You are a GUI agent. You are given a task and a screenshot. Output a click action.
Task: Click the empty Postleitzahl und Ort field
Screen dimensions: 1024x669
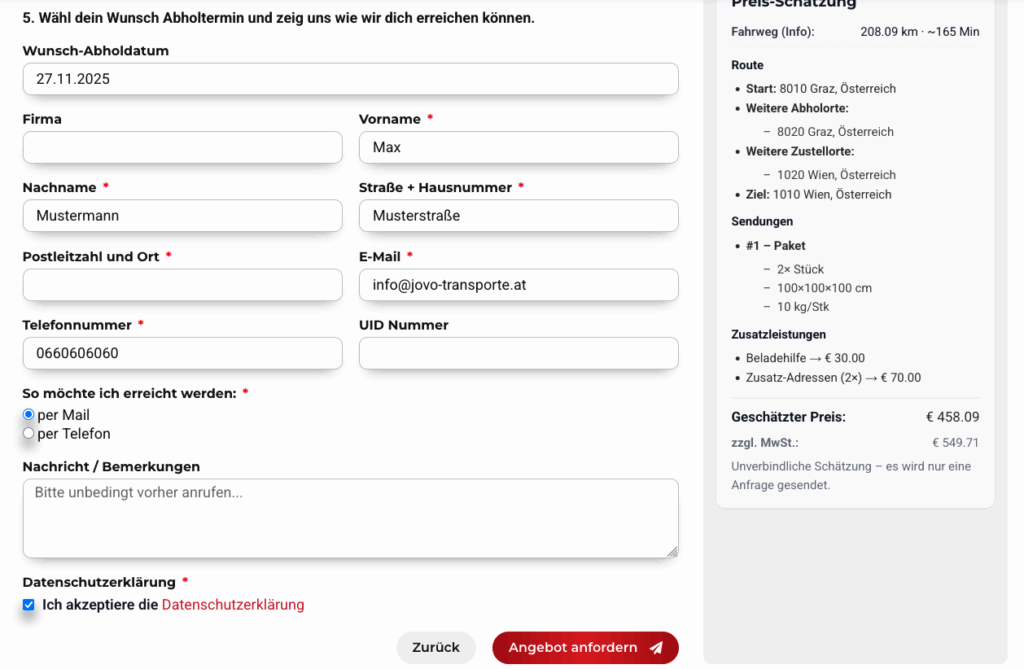[182, 285]
